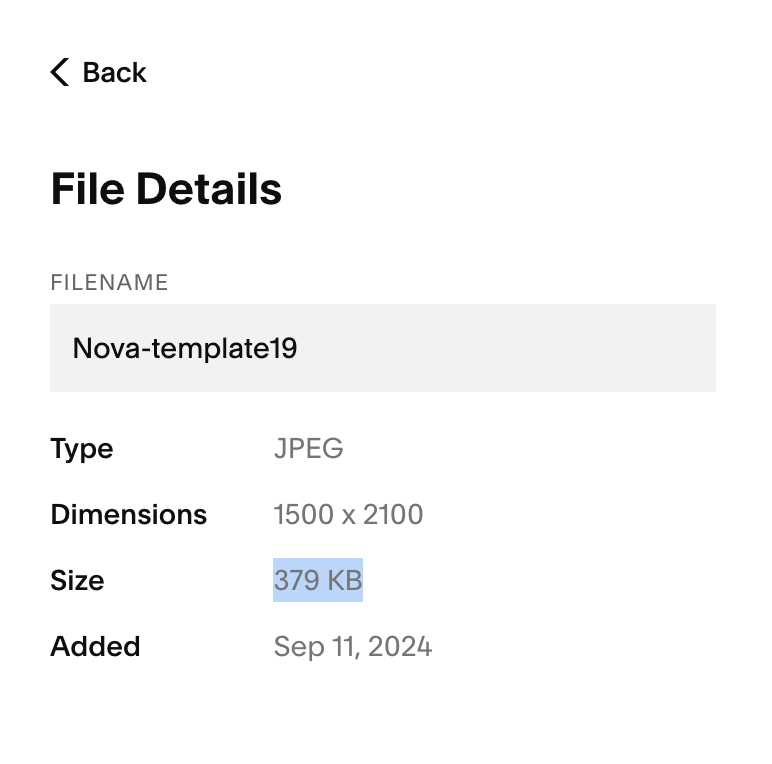Click the 1500 width number in dimensions
Image resolution: width=772 pixels, height=764 pixels.
coord(303,514)
